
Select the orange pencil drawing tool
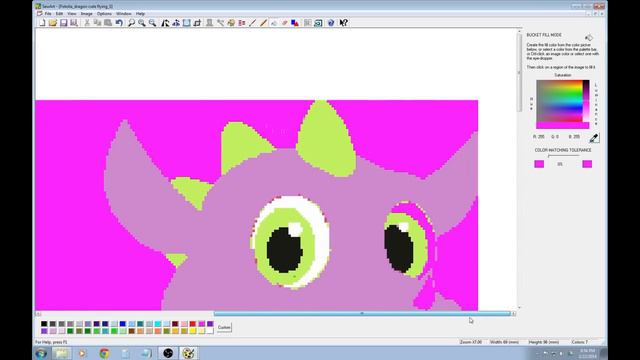[263, 23]
